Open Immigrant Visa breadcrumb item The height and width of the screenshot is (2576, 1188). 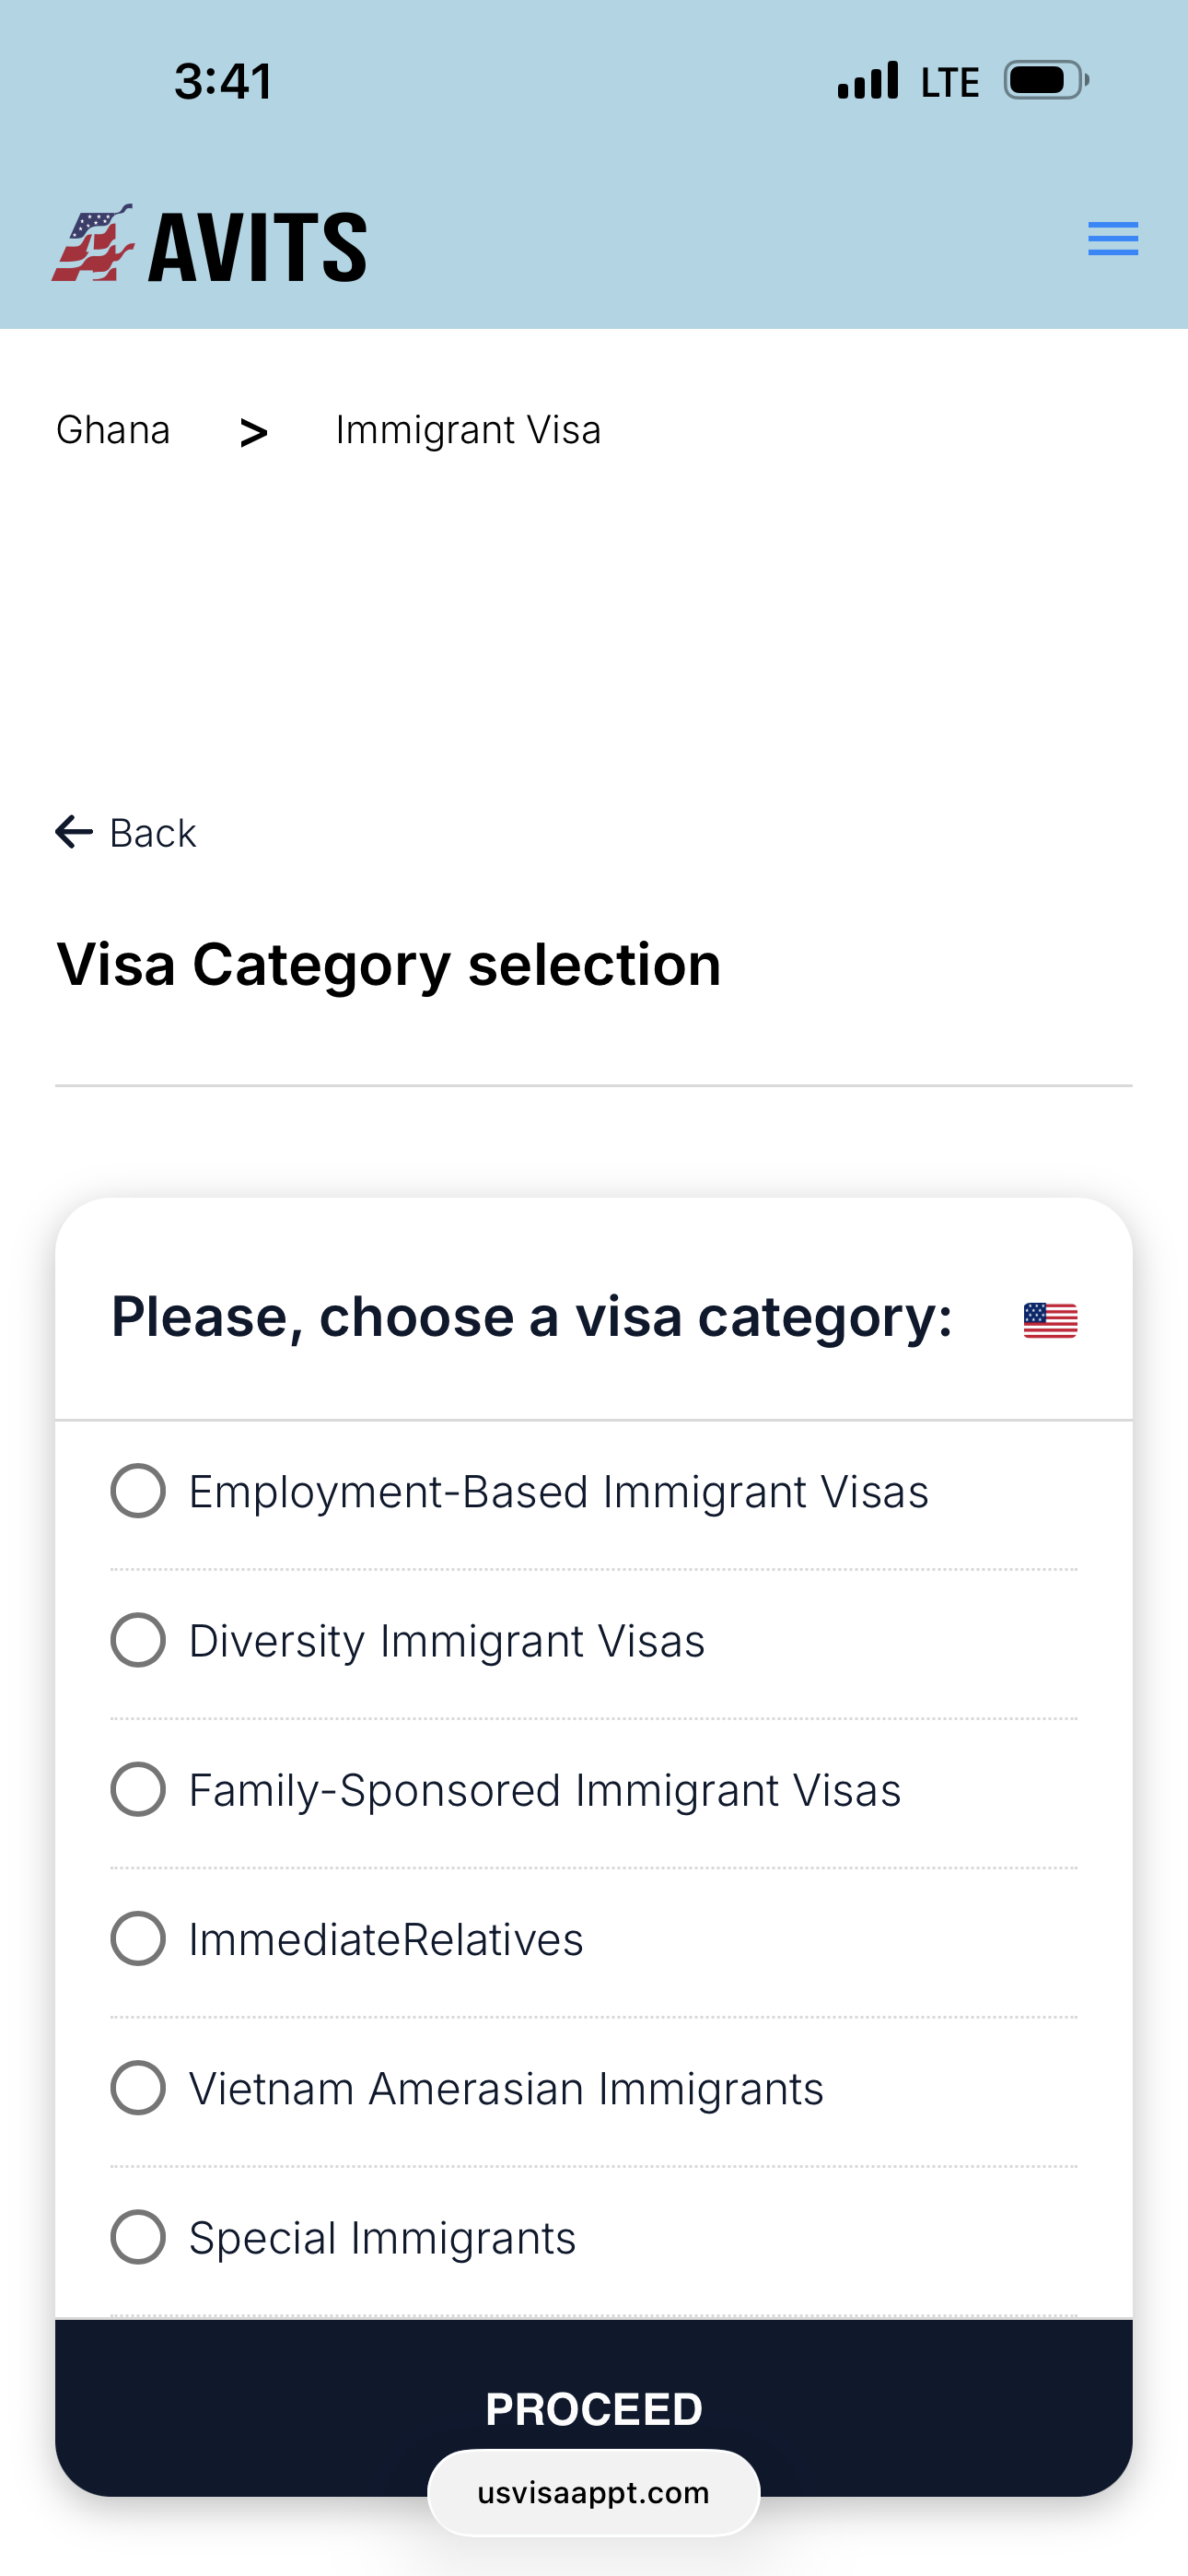pyautogui.click(x=468, y=430)
